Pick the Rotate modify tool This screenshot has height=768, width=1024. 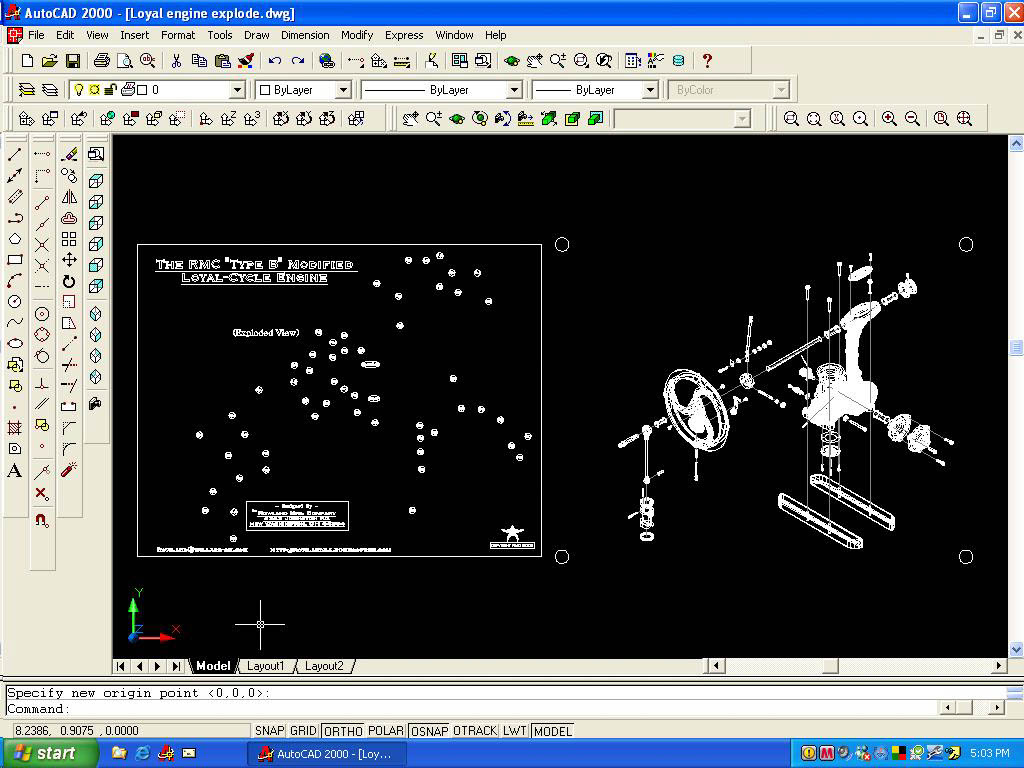click(69, 281)
